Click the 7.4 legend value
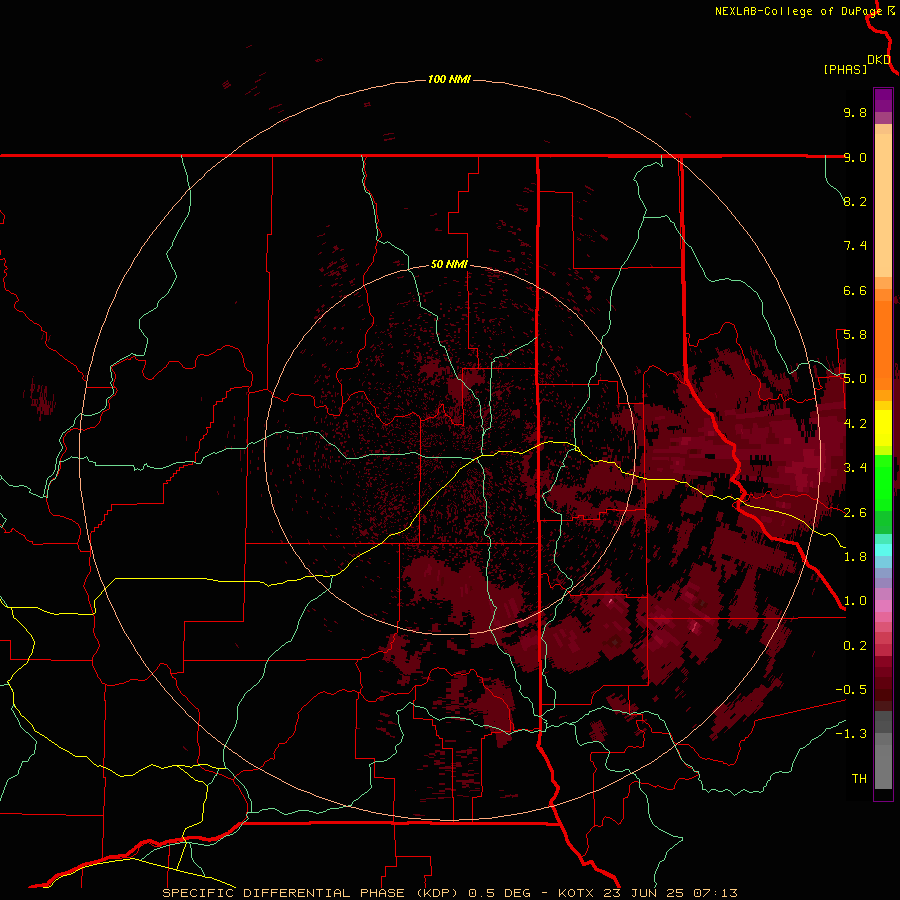Screen dimensions: 900x900 [x=855, y=246]
